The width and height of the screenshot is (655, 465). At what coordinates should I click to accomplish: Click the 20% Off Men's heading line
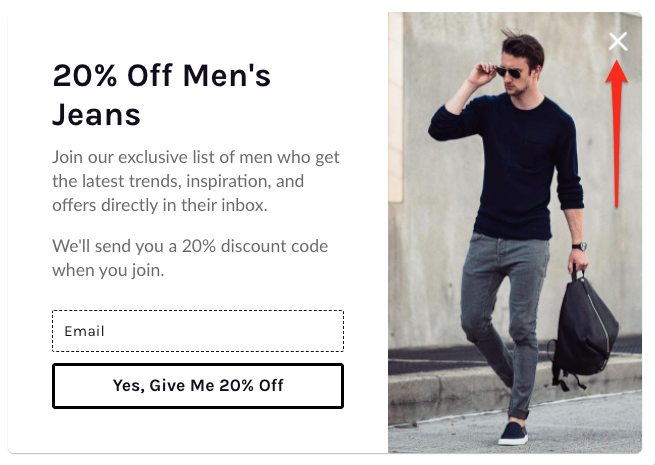(x=162, y=76)
